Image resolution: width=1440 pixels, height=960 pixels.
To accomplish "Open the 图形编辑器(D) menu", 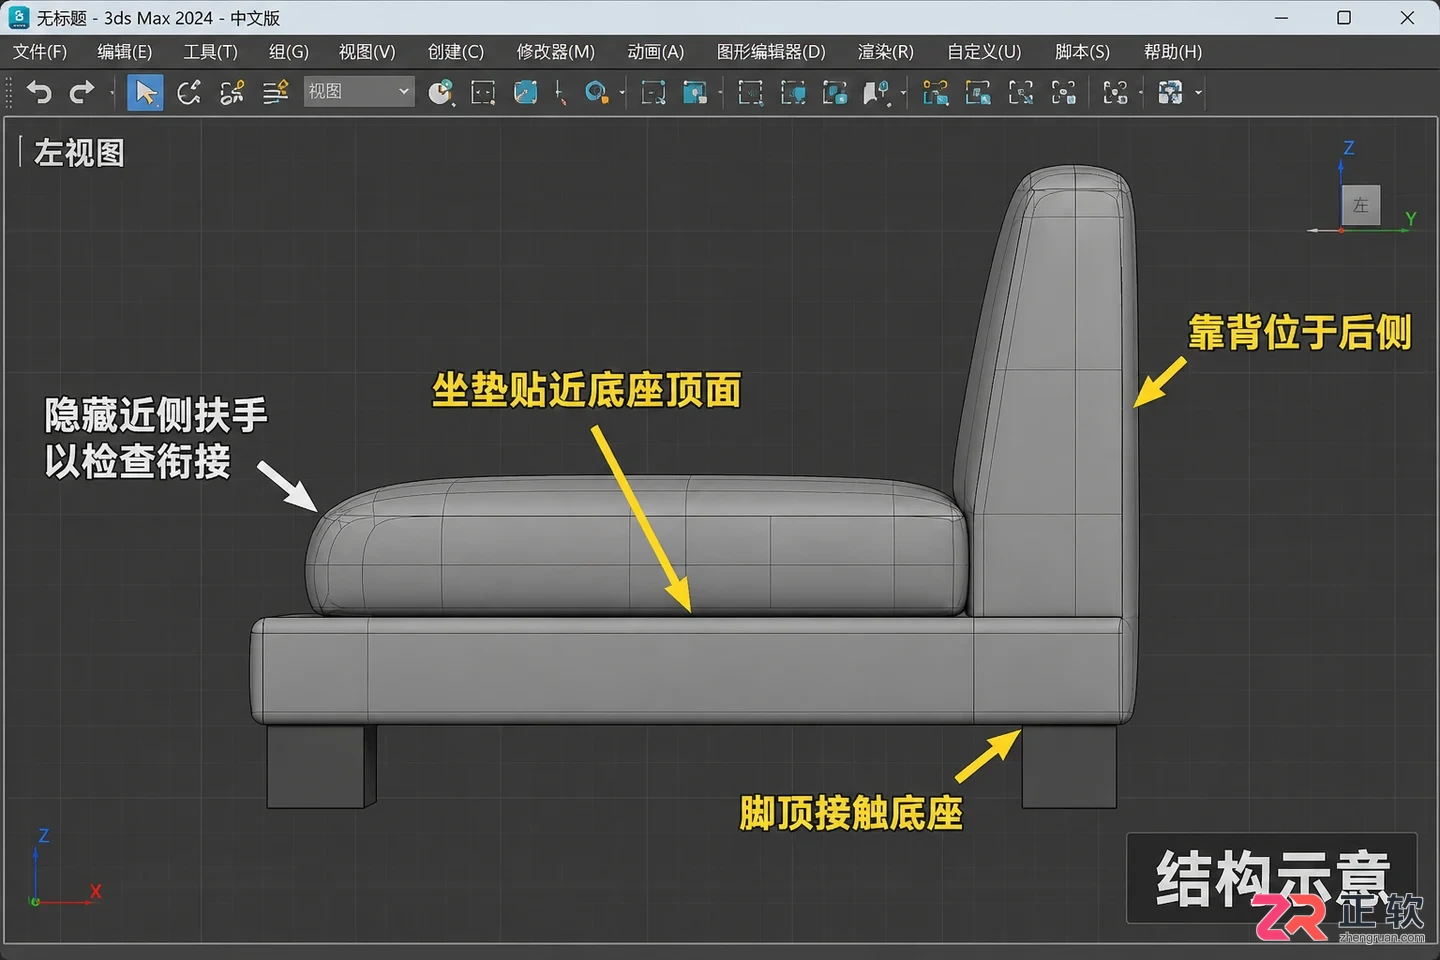I will [771, 52].
